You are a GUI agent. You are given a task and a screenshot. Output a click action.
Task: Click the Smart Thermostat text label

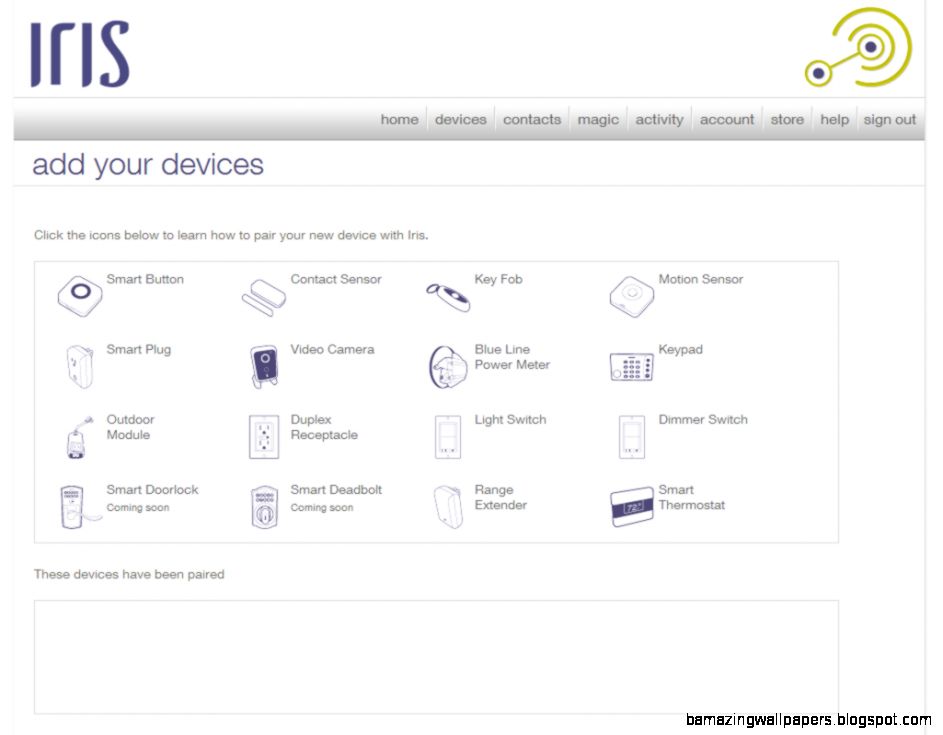[x=692, y=497]
